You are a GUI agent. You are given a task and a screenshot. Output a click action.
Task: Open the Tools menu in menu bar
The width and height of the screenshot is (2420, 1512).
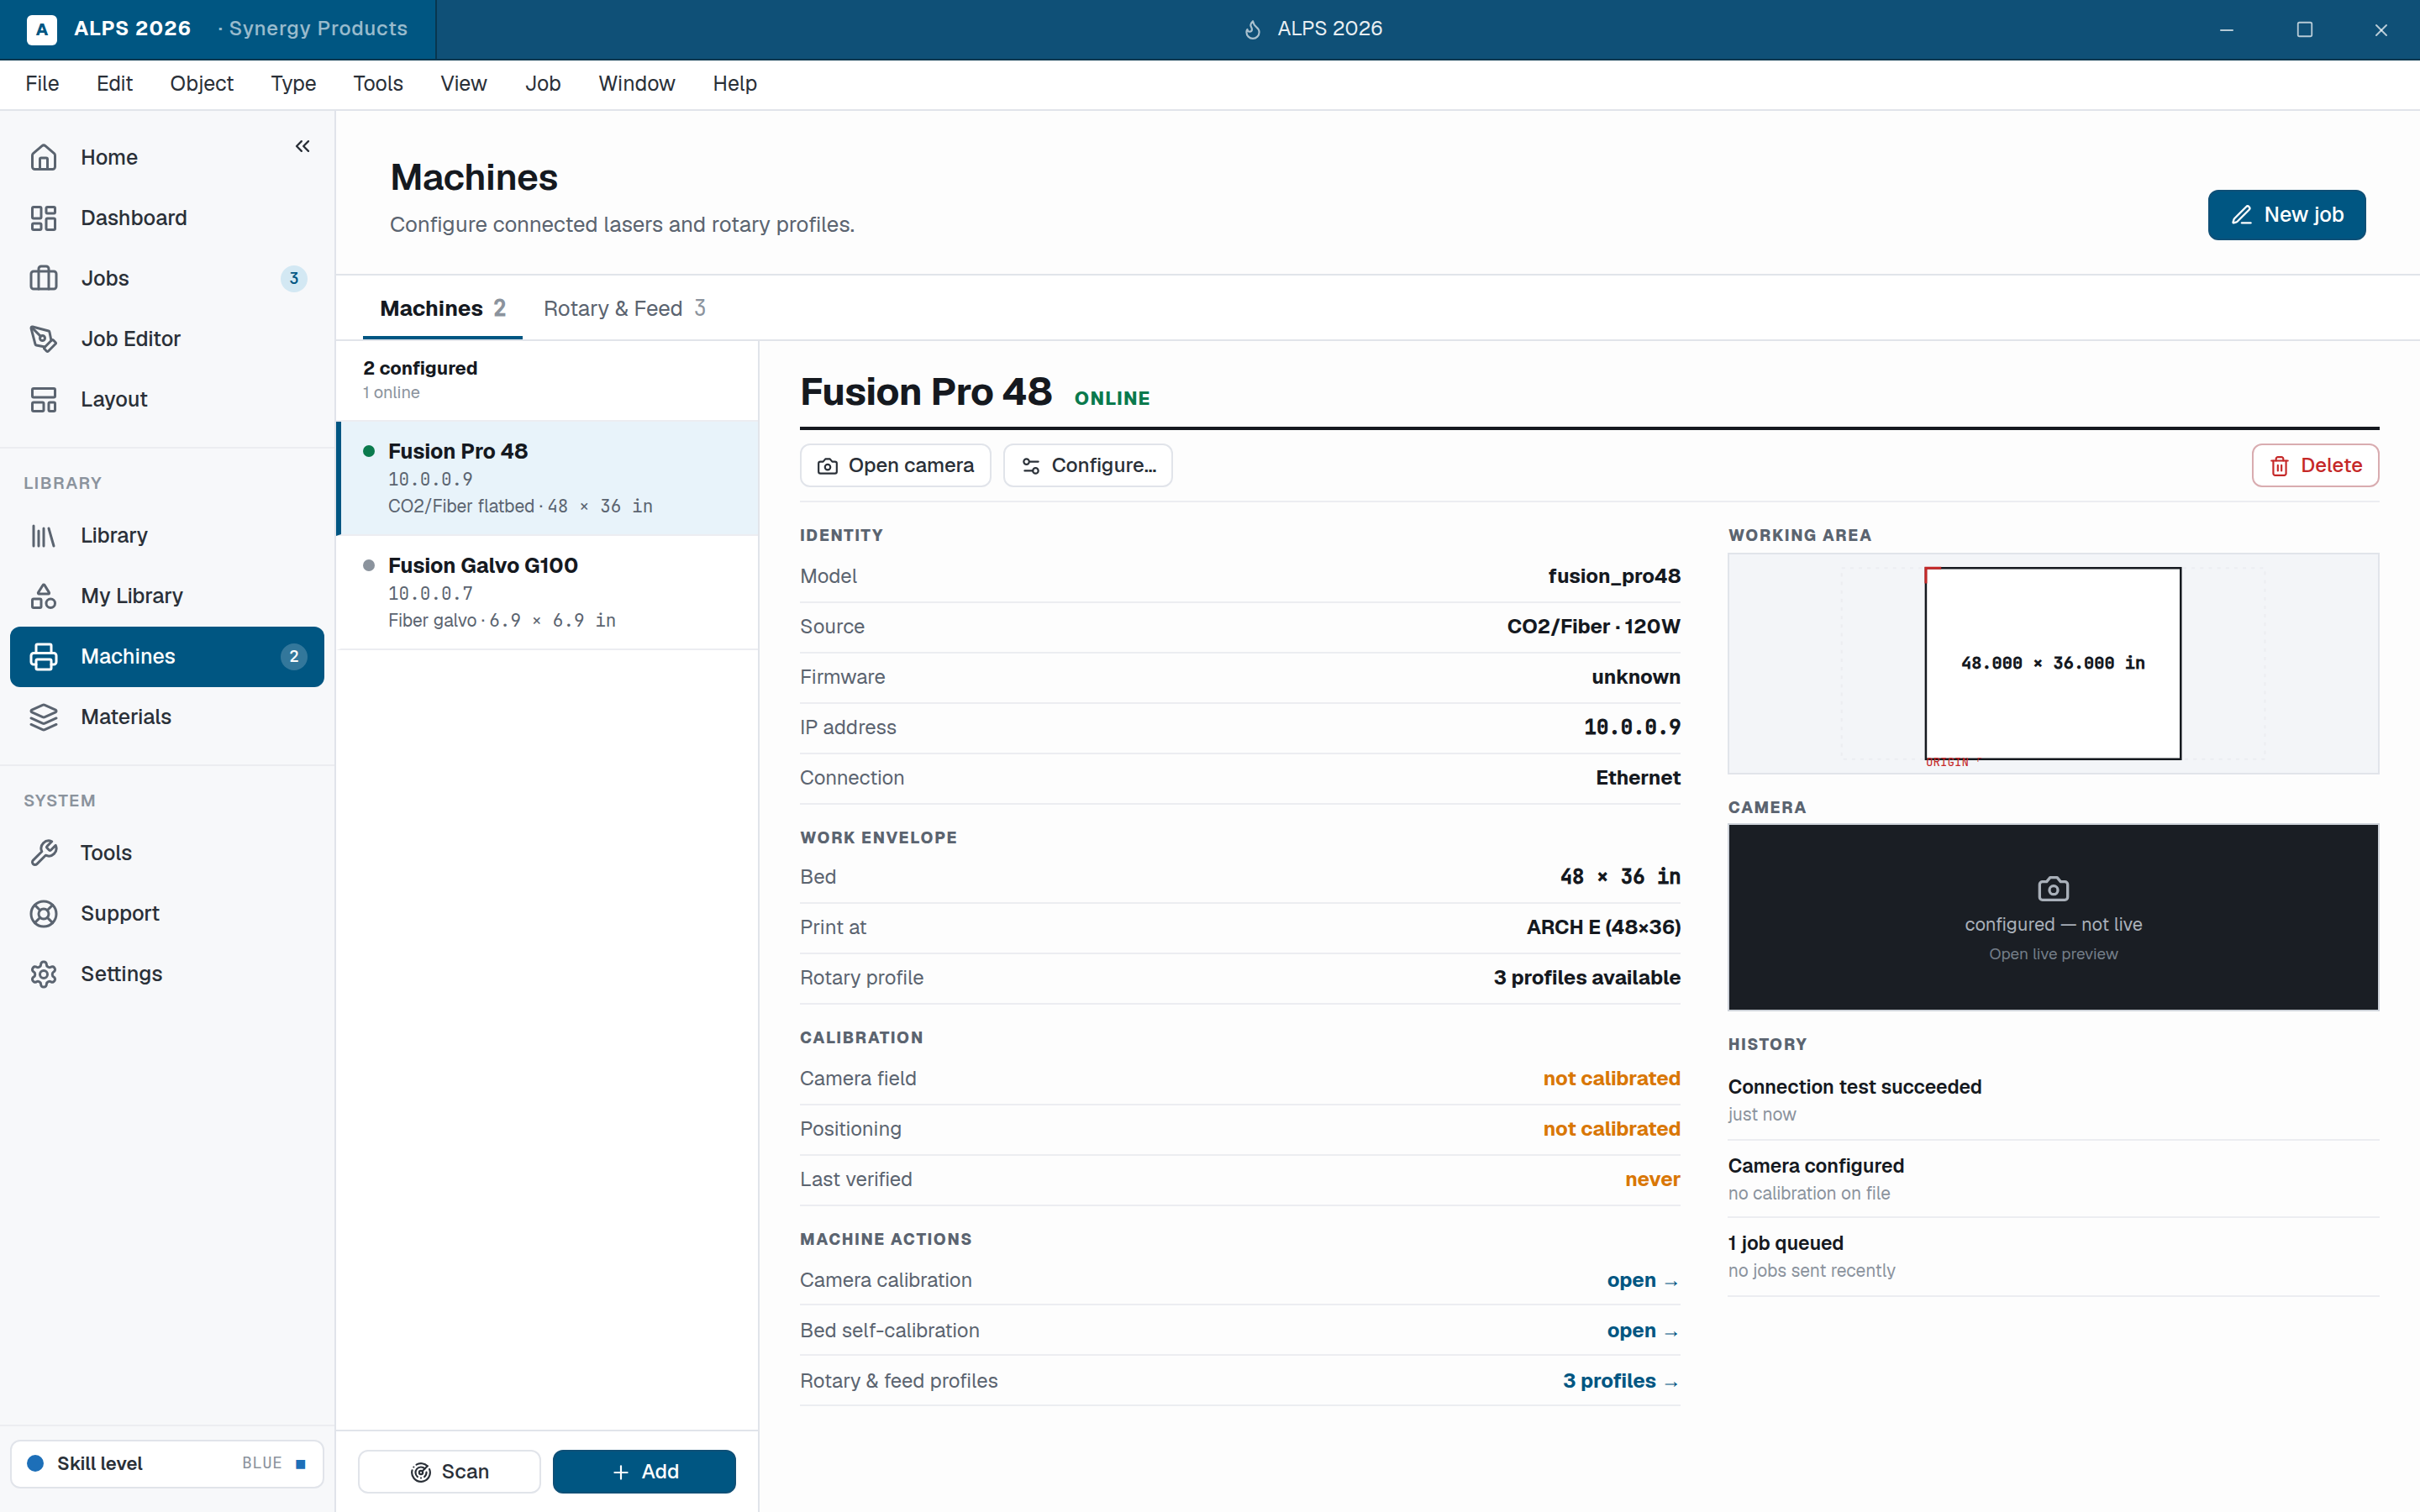tap(378, 84)
